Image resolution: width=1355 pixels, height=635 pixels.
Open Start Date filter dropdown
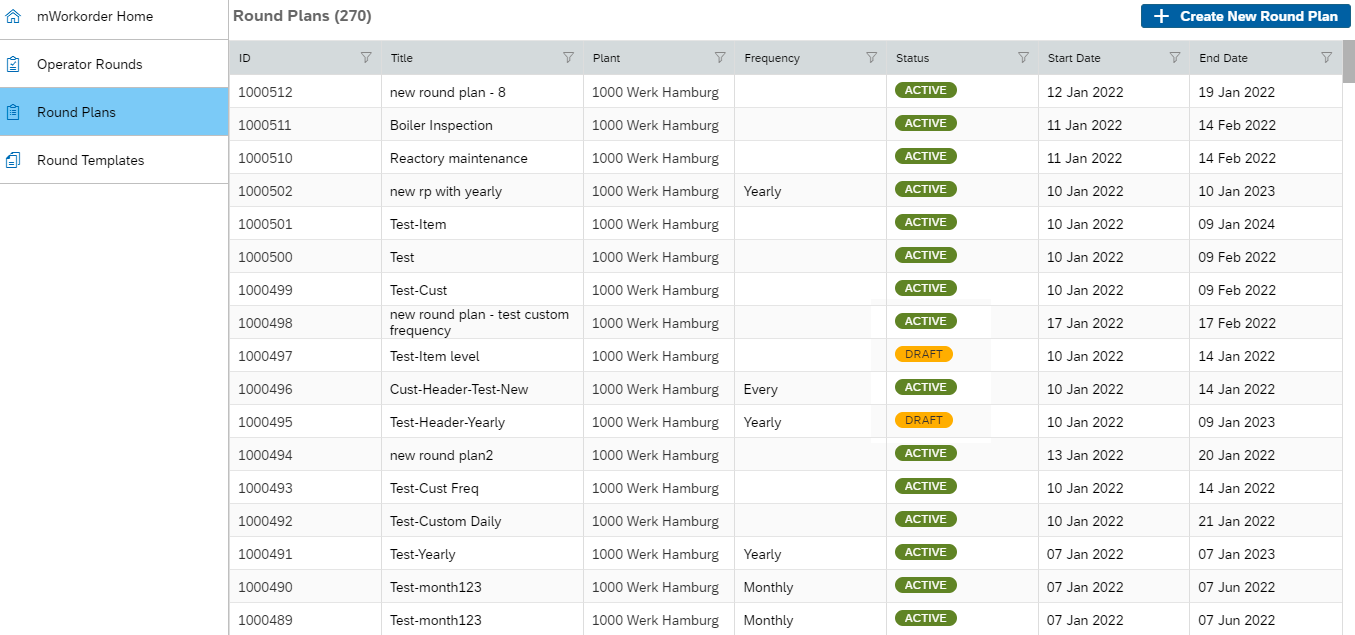tap(1175, 58)
